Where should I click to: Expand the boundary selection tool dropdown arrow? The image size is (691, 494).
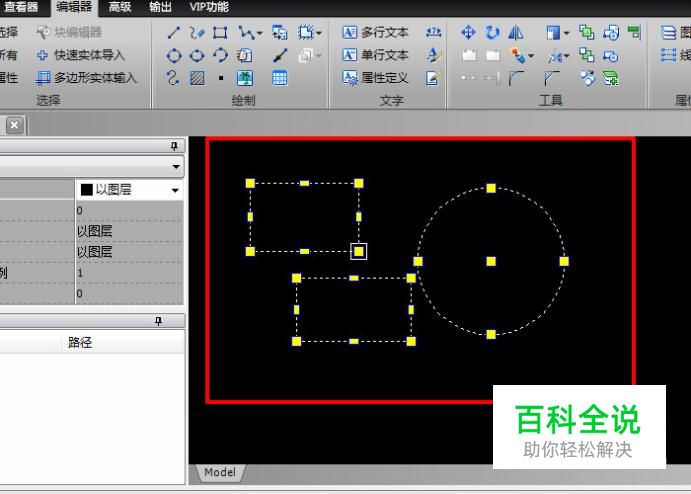(319, 33)
